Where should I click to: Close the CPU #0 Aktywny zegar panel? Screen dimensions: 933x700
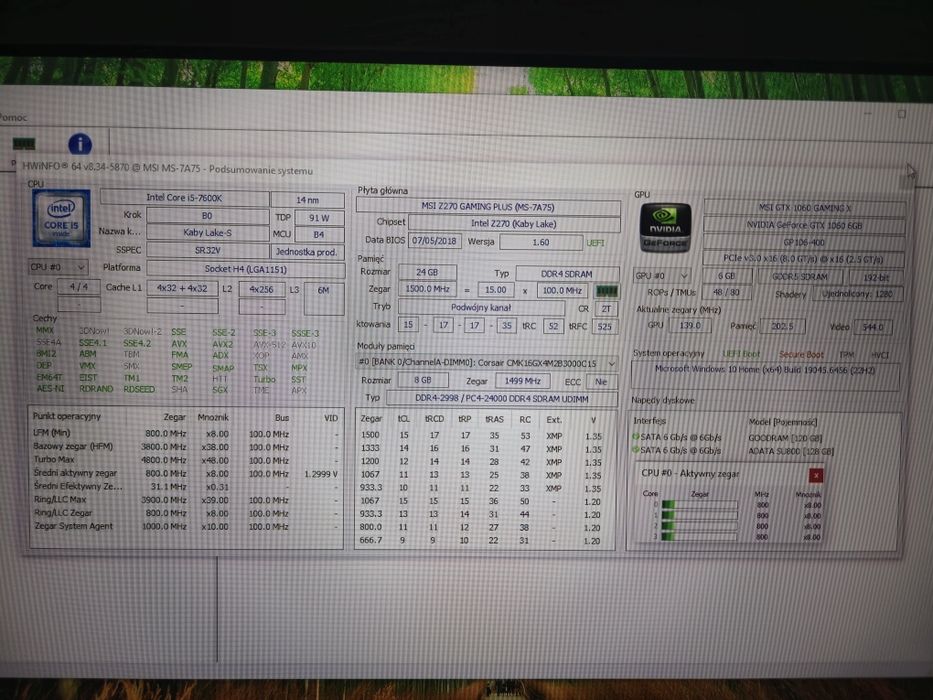[x=816, y=475]
